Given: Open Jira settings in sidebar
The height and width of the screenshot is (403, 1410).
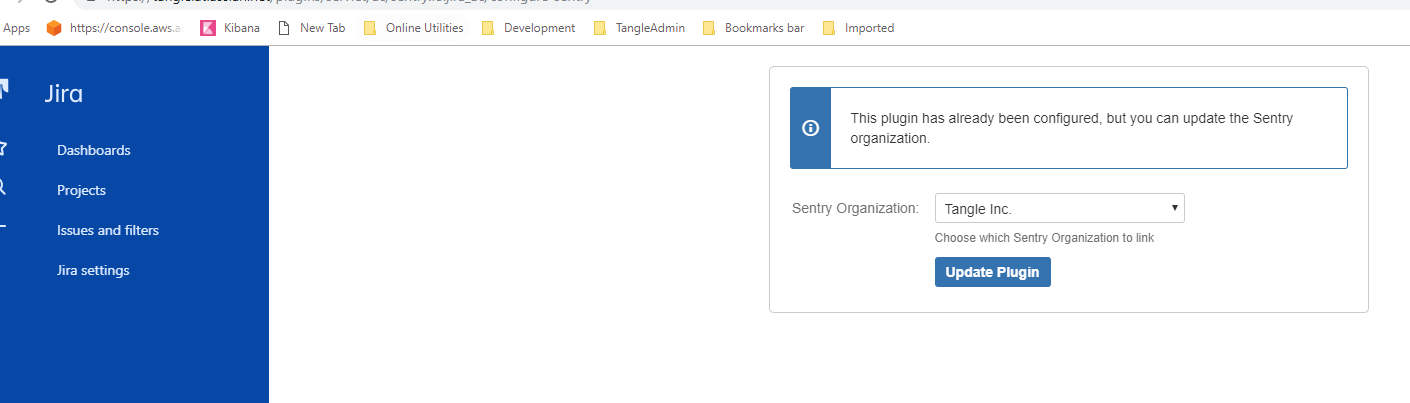Looking at the screenshot, I should 93,270.
